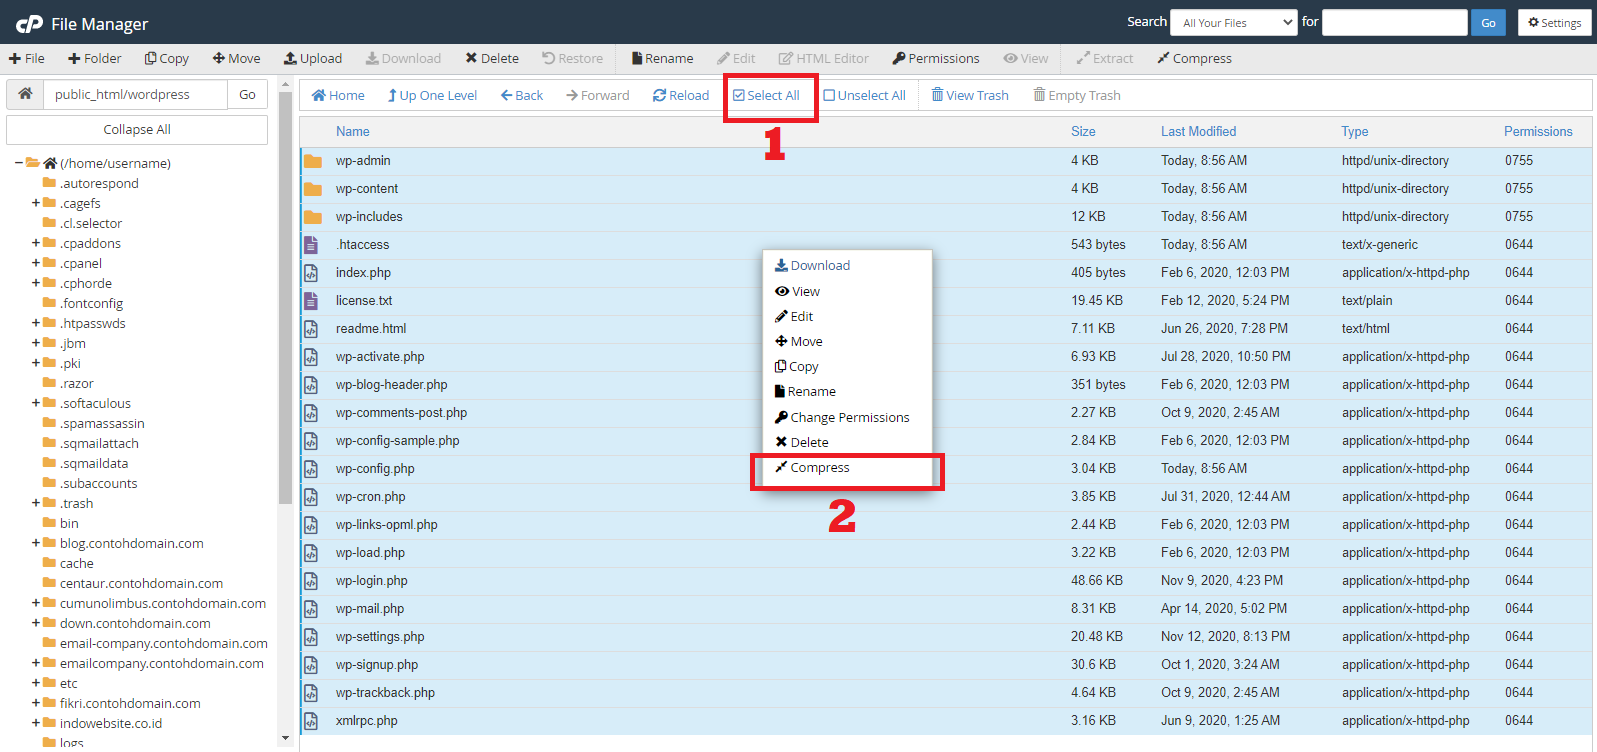This screenshot has height=752, width=1597.
Task: Click the Delete icon in top toolbar
Action: click(x=471, y=59)
